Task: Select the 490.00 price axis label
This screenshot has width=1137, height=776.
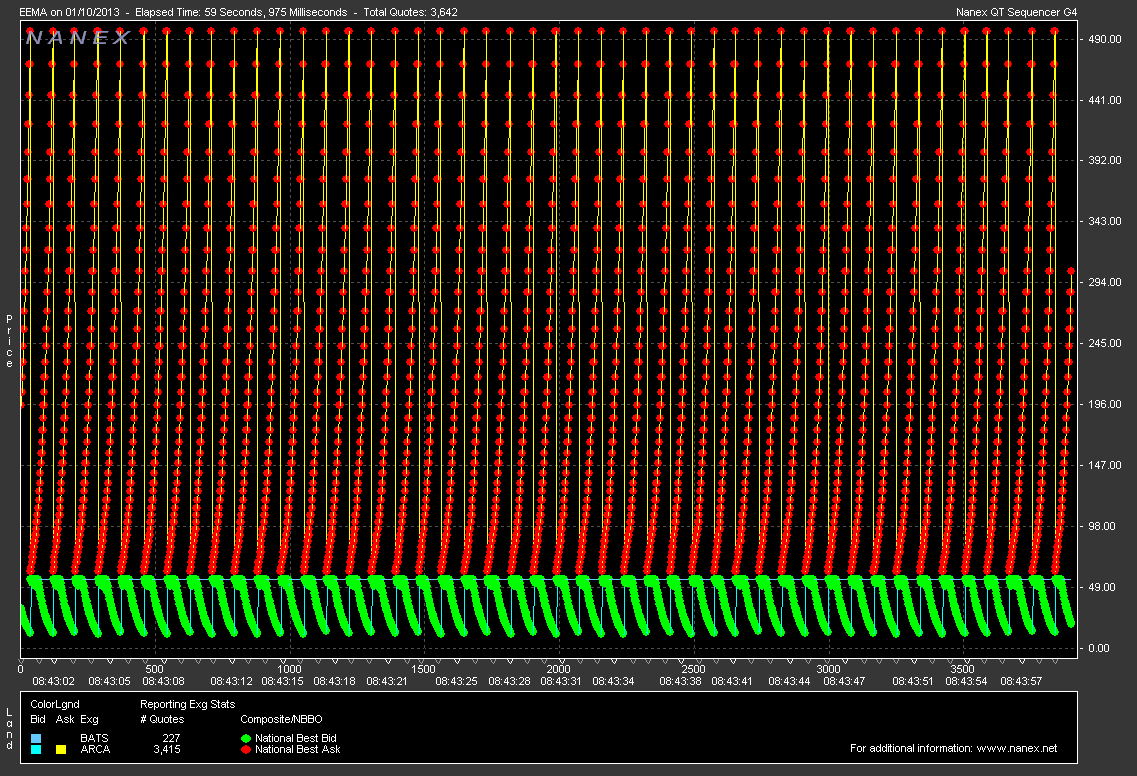Action: click(x=1104, y=39)
